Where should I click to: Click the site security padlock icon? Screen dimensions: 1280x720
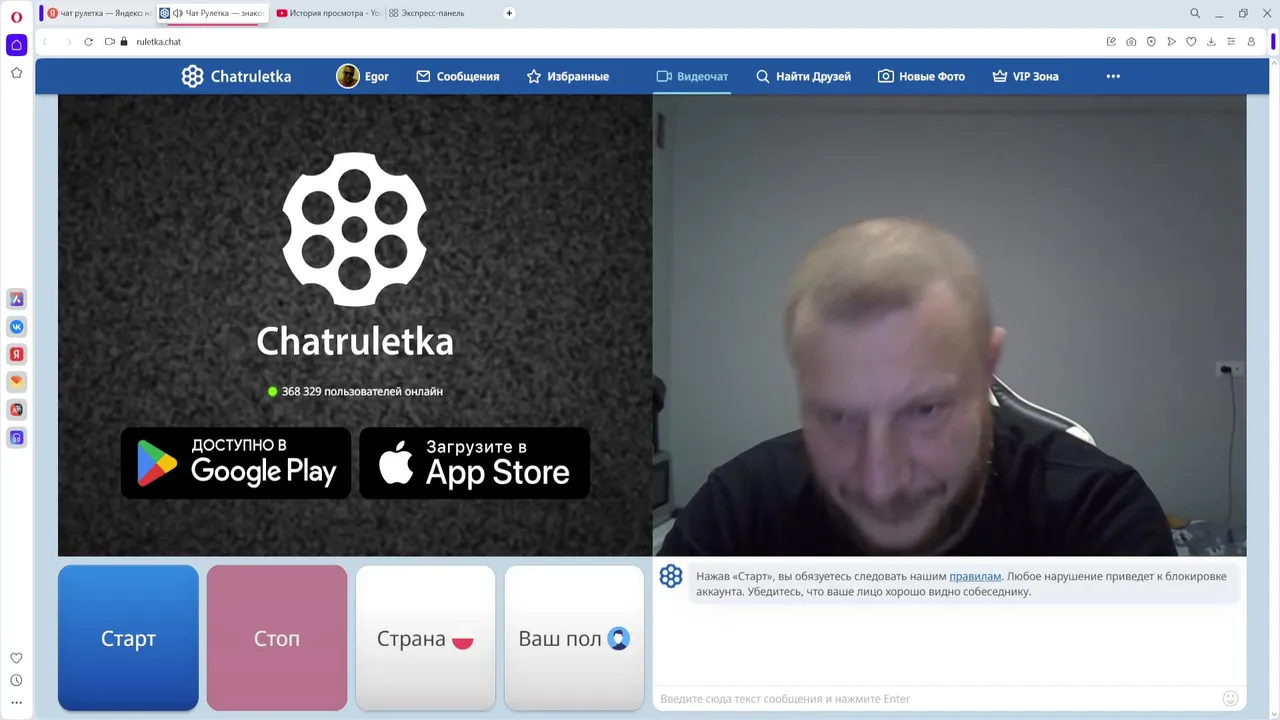124,42
